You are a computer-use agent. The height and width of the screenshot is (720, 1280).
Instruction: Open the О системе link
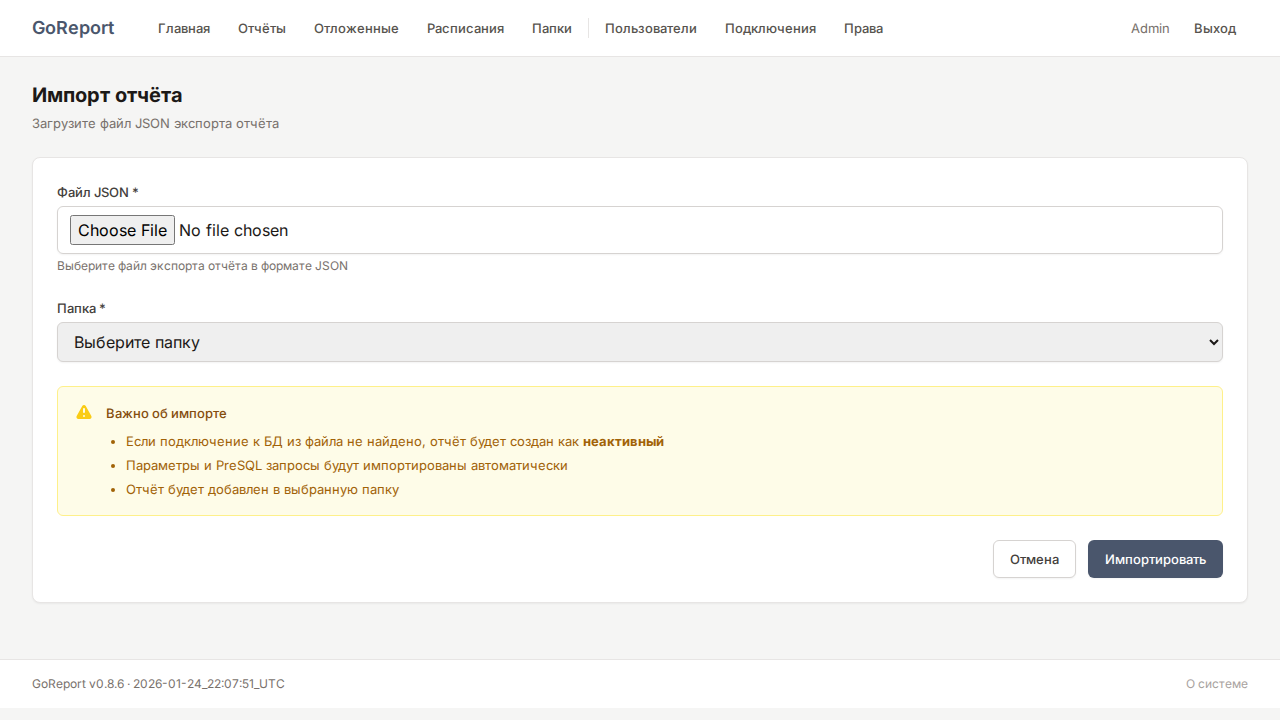(x=1216, y=684)
